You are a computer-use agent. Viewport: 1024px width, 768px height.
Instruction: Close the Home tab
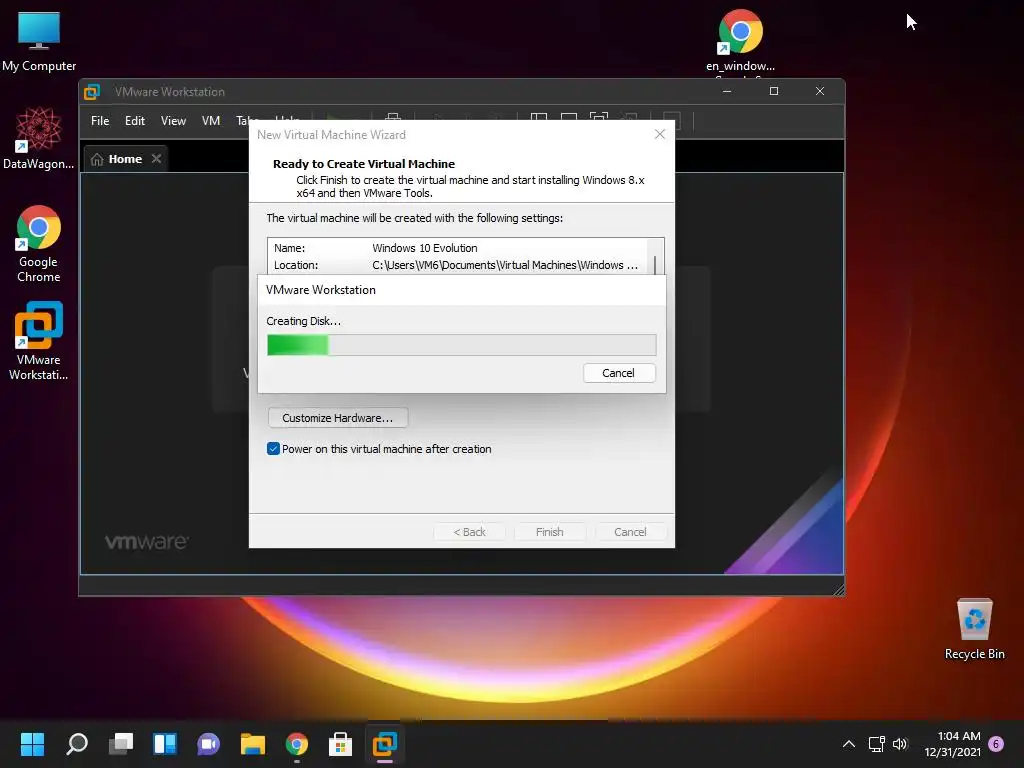[157, 159]
